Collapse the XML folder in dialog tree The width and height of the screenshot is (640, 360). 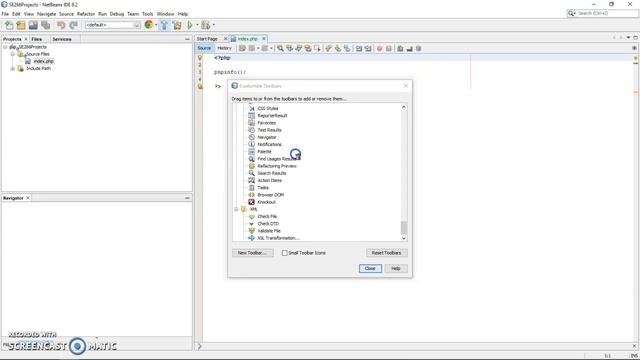236,209
